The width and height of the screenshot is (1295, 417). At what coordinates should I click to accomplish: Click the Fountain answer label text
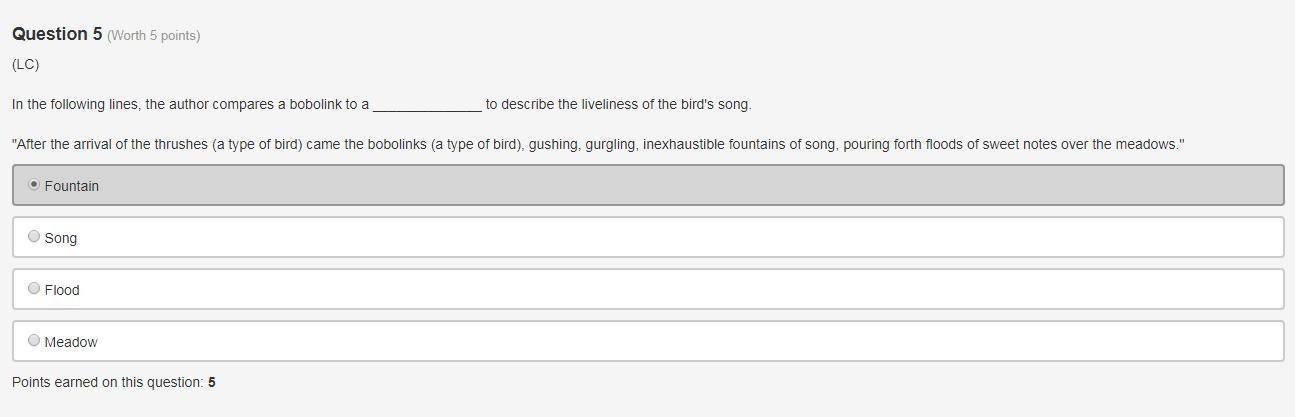(72, 186)
